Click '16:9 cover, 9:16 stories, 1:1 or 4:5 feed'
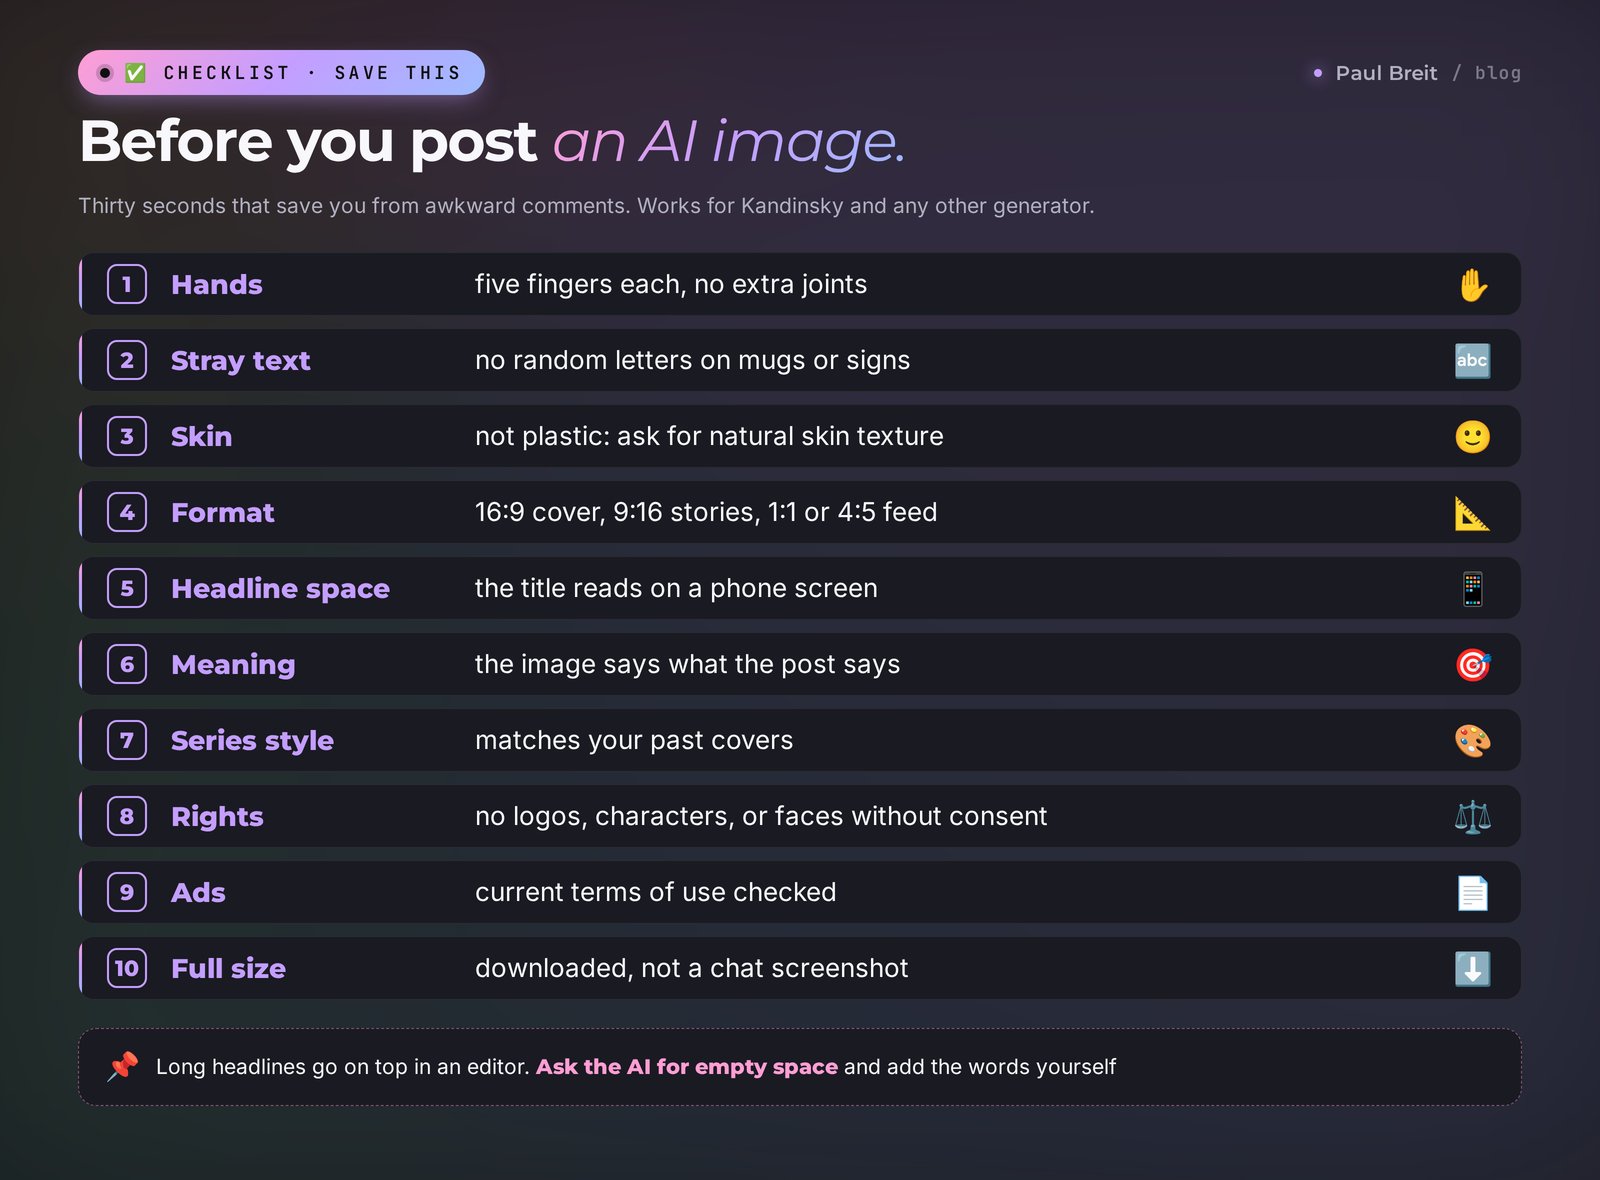Viewport: 1600px width, 1180px height. [706, 513]
